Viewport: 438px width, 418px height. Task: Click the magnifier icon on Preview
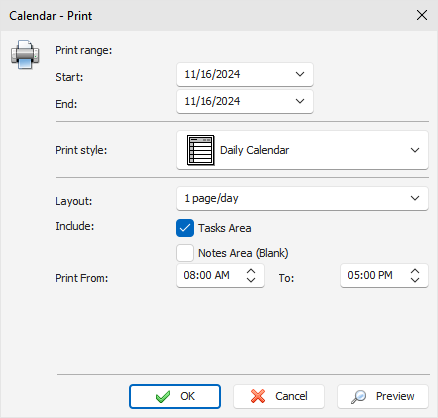[358, 397]
